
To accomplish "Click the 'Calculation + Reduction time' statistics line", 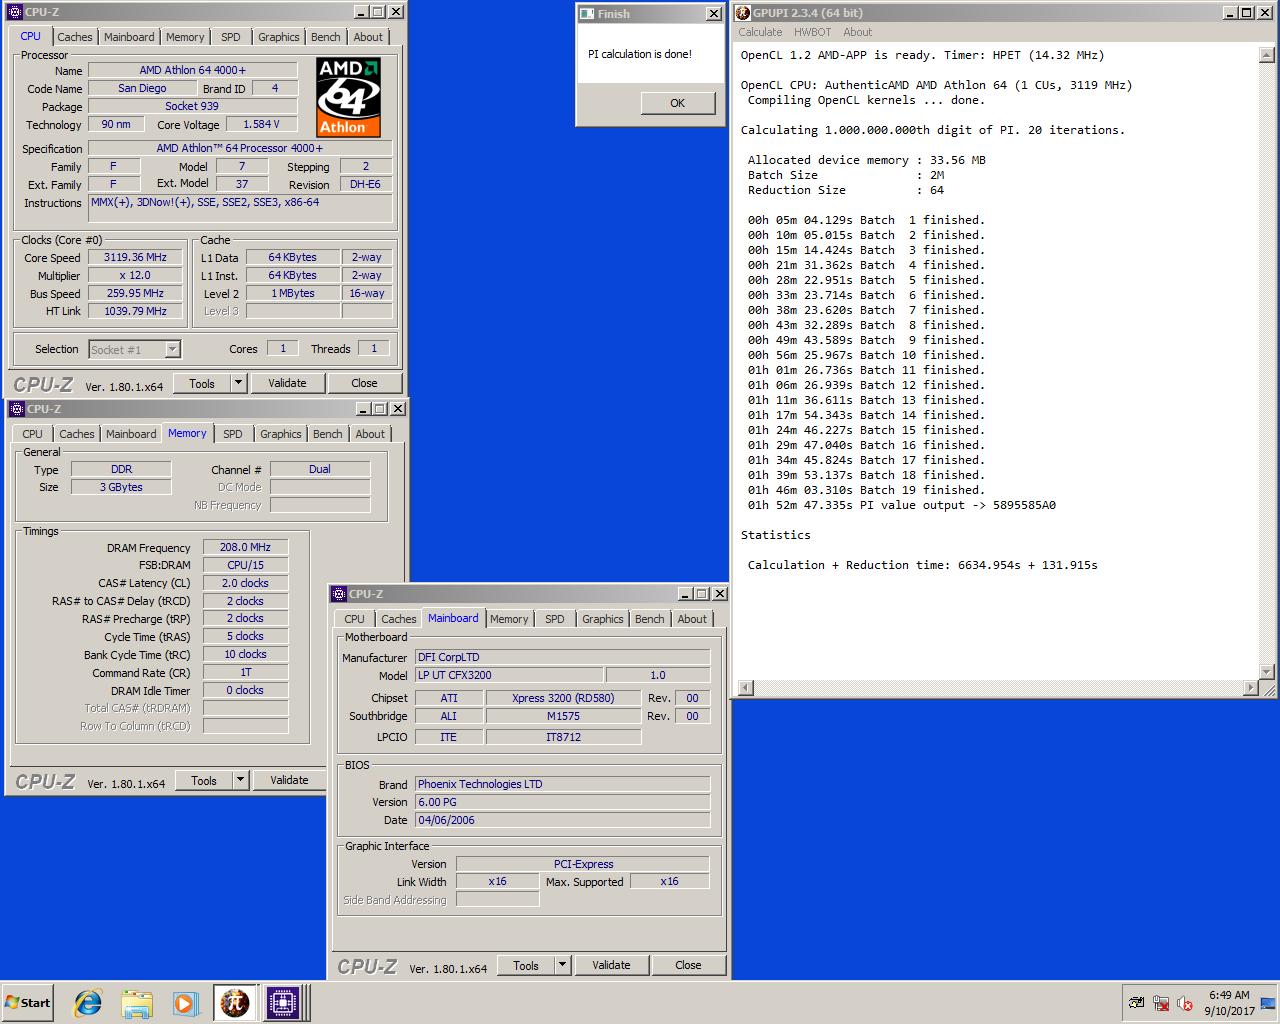I will [x=922, y=565].
